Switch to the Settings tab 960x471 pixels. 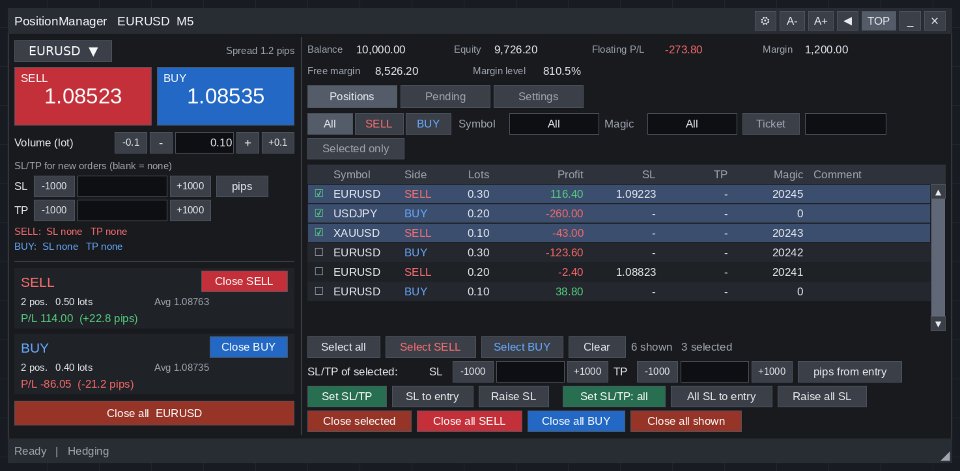pyautogui.click(x=538, y=96)
